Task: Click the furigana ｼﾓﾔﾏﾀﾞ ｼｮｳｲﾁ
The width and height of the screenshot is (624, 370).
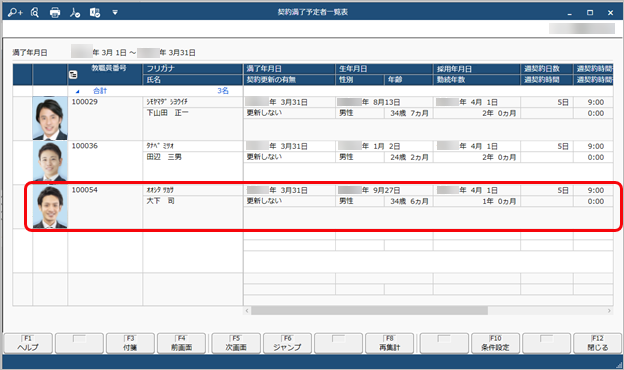Action: tap(167, 102)
